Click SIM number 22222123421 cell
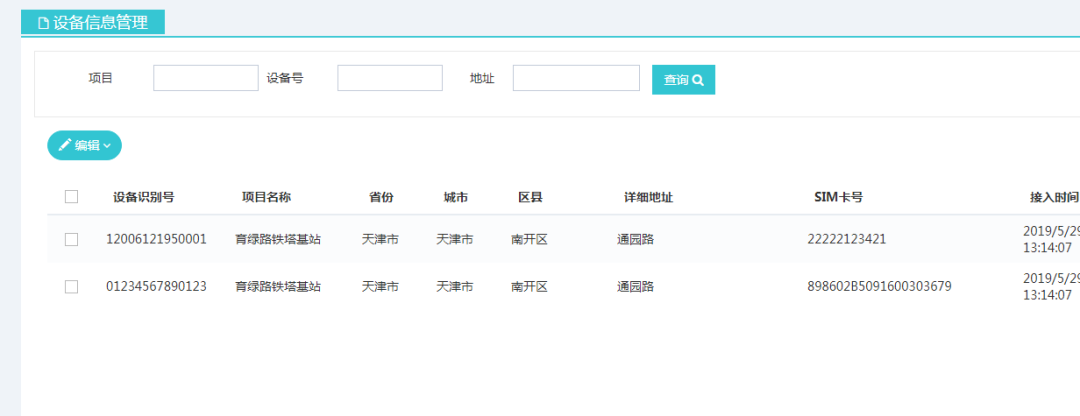The width and height of the screenshot is (1080, 416). tap(846, 239)
